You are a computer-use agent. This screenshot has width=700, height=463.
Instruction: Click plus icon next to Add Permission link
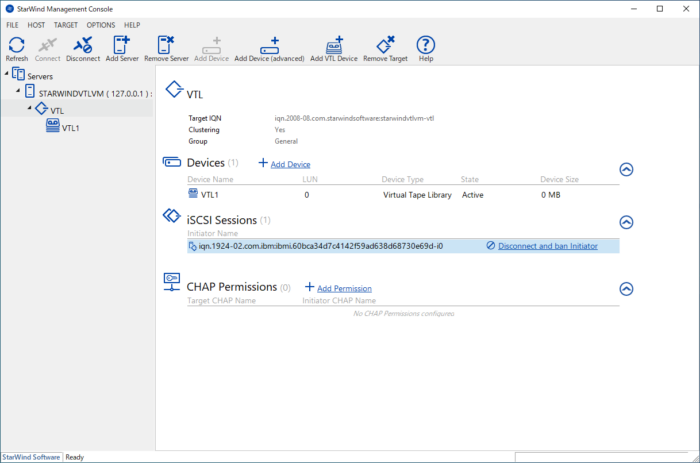[309, 287]
